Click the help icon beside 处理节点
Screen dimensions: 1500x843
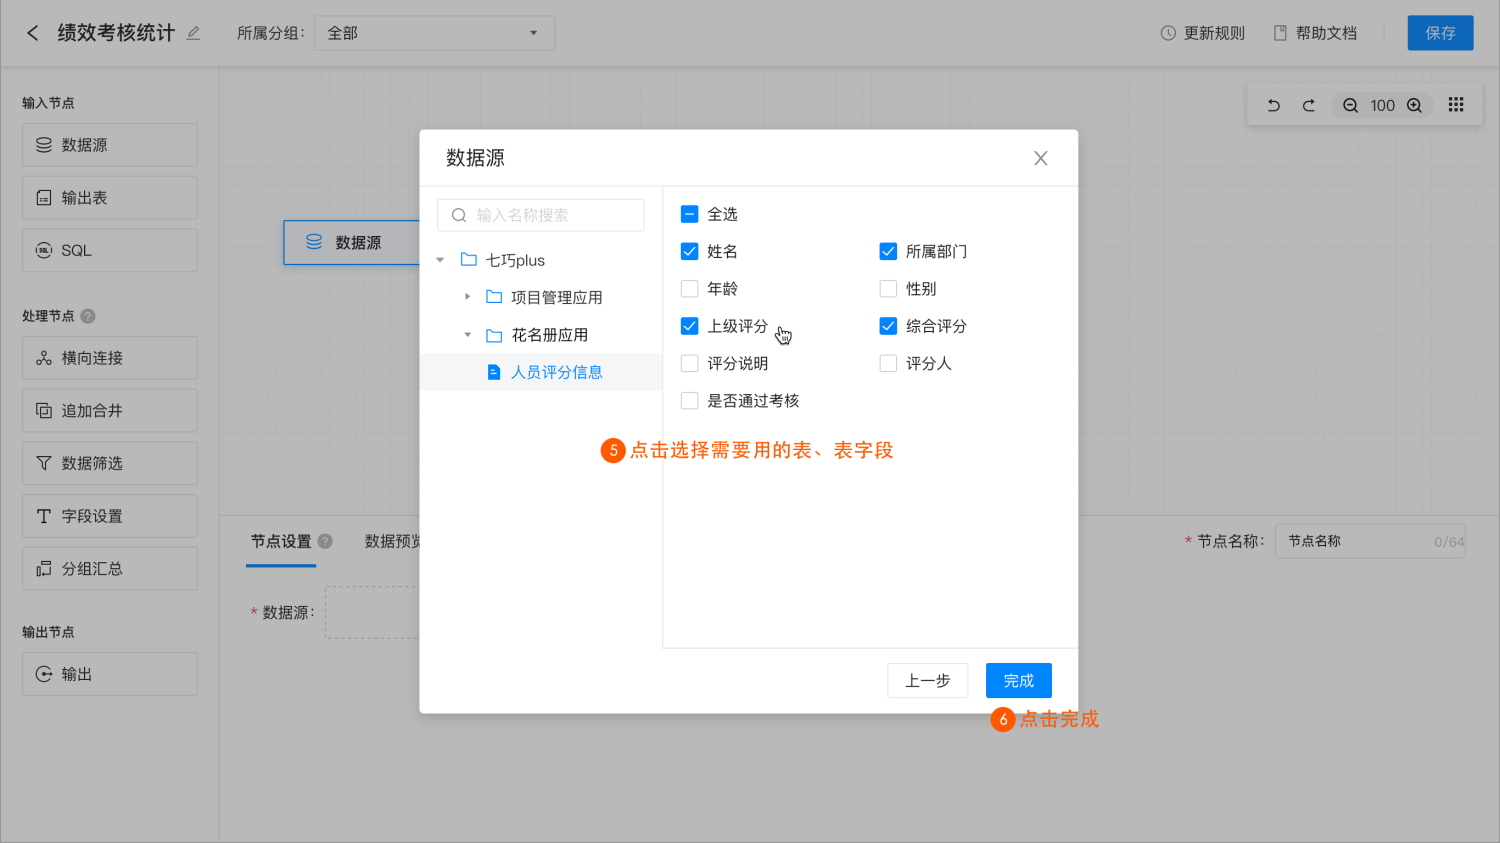88,316
